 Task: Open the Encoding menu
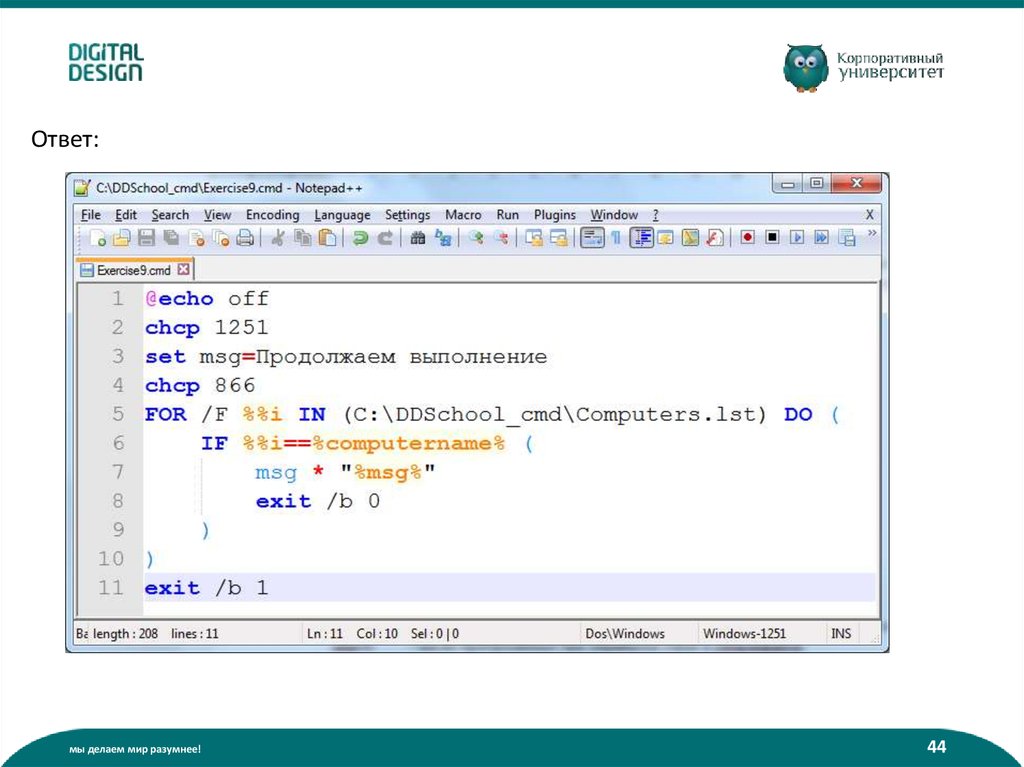pyautogui.click(x=272, y=215)
